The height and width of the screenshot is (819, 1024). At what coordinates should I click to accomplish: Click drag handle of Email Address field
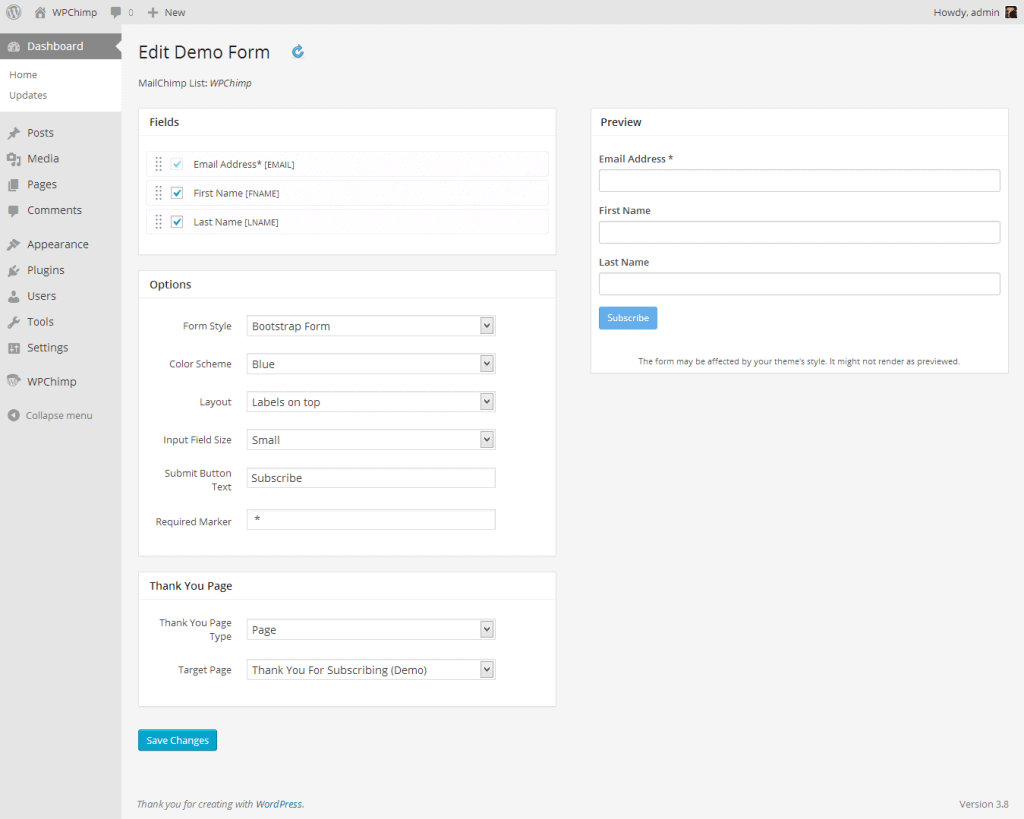tap(159, 164)
